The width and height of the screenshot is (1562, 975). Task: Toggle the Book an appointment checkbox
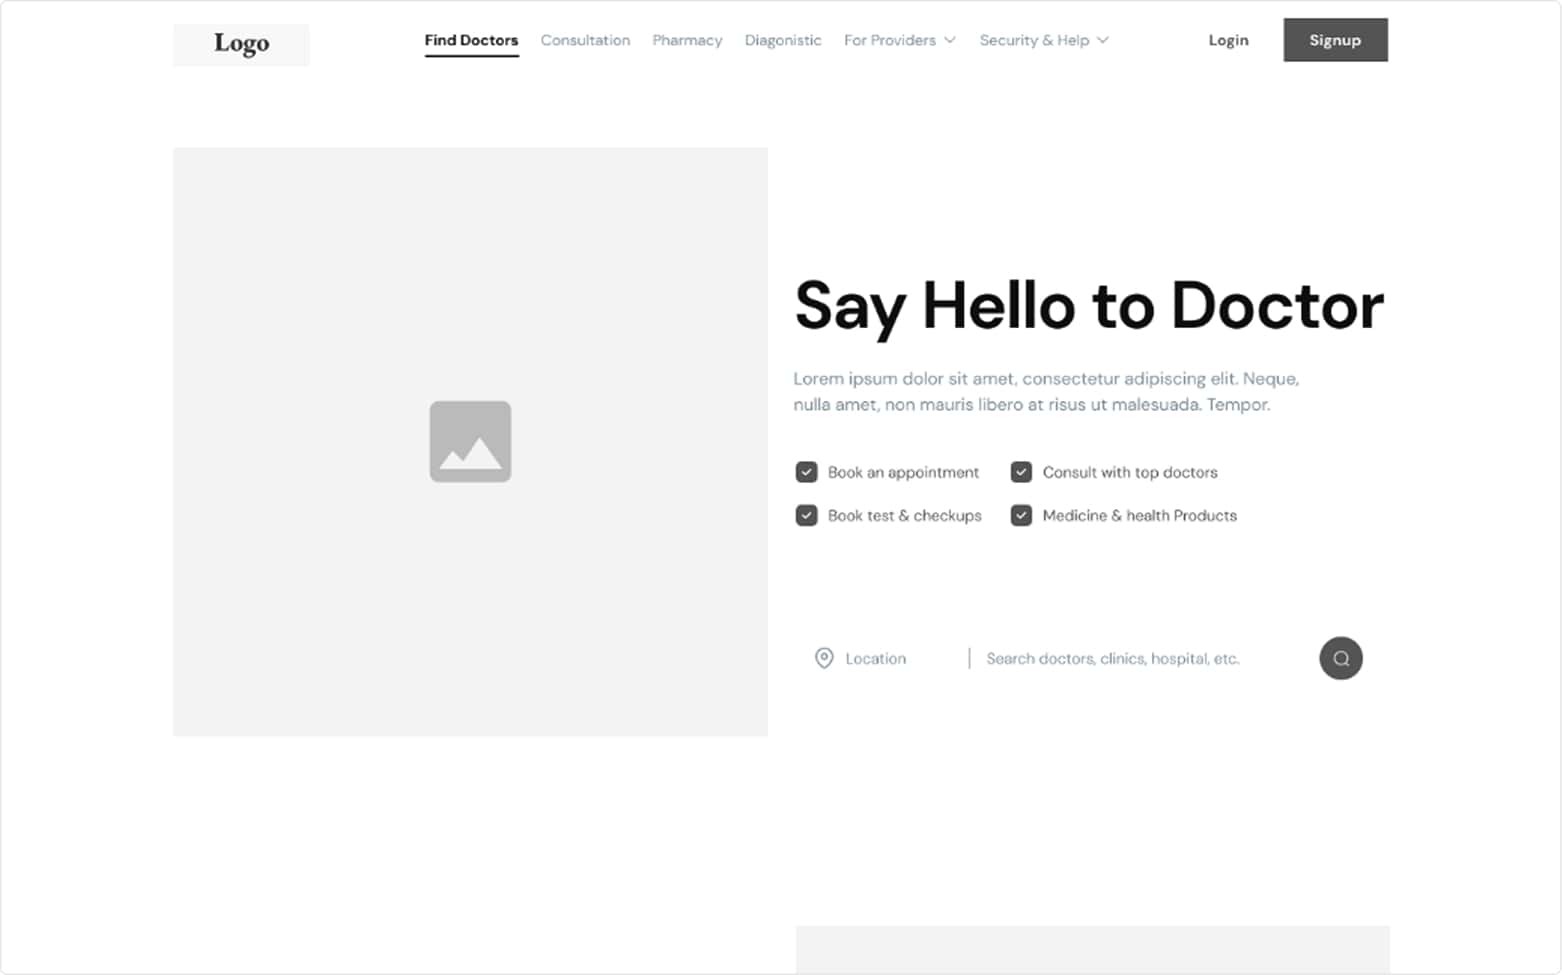pos(806,472)
